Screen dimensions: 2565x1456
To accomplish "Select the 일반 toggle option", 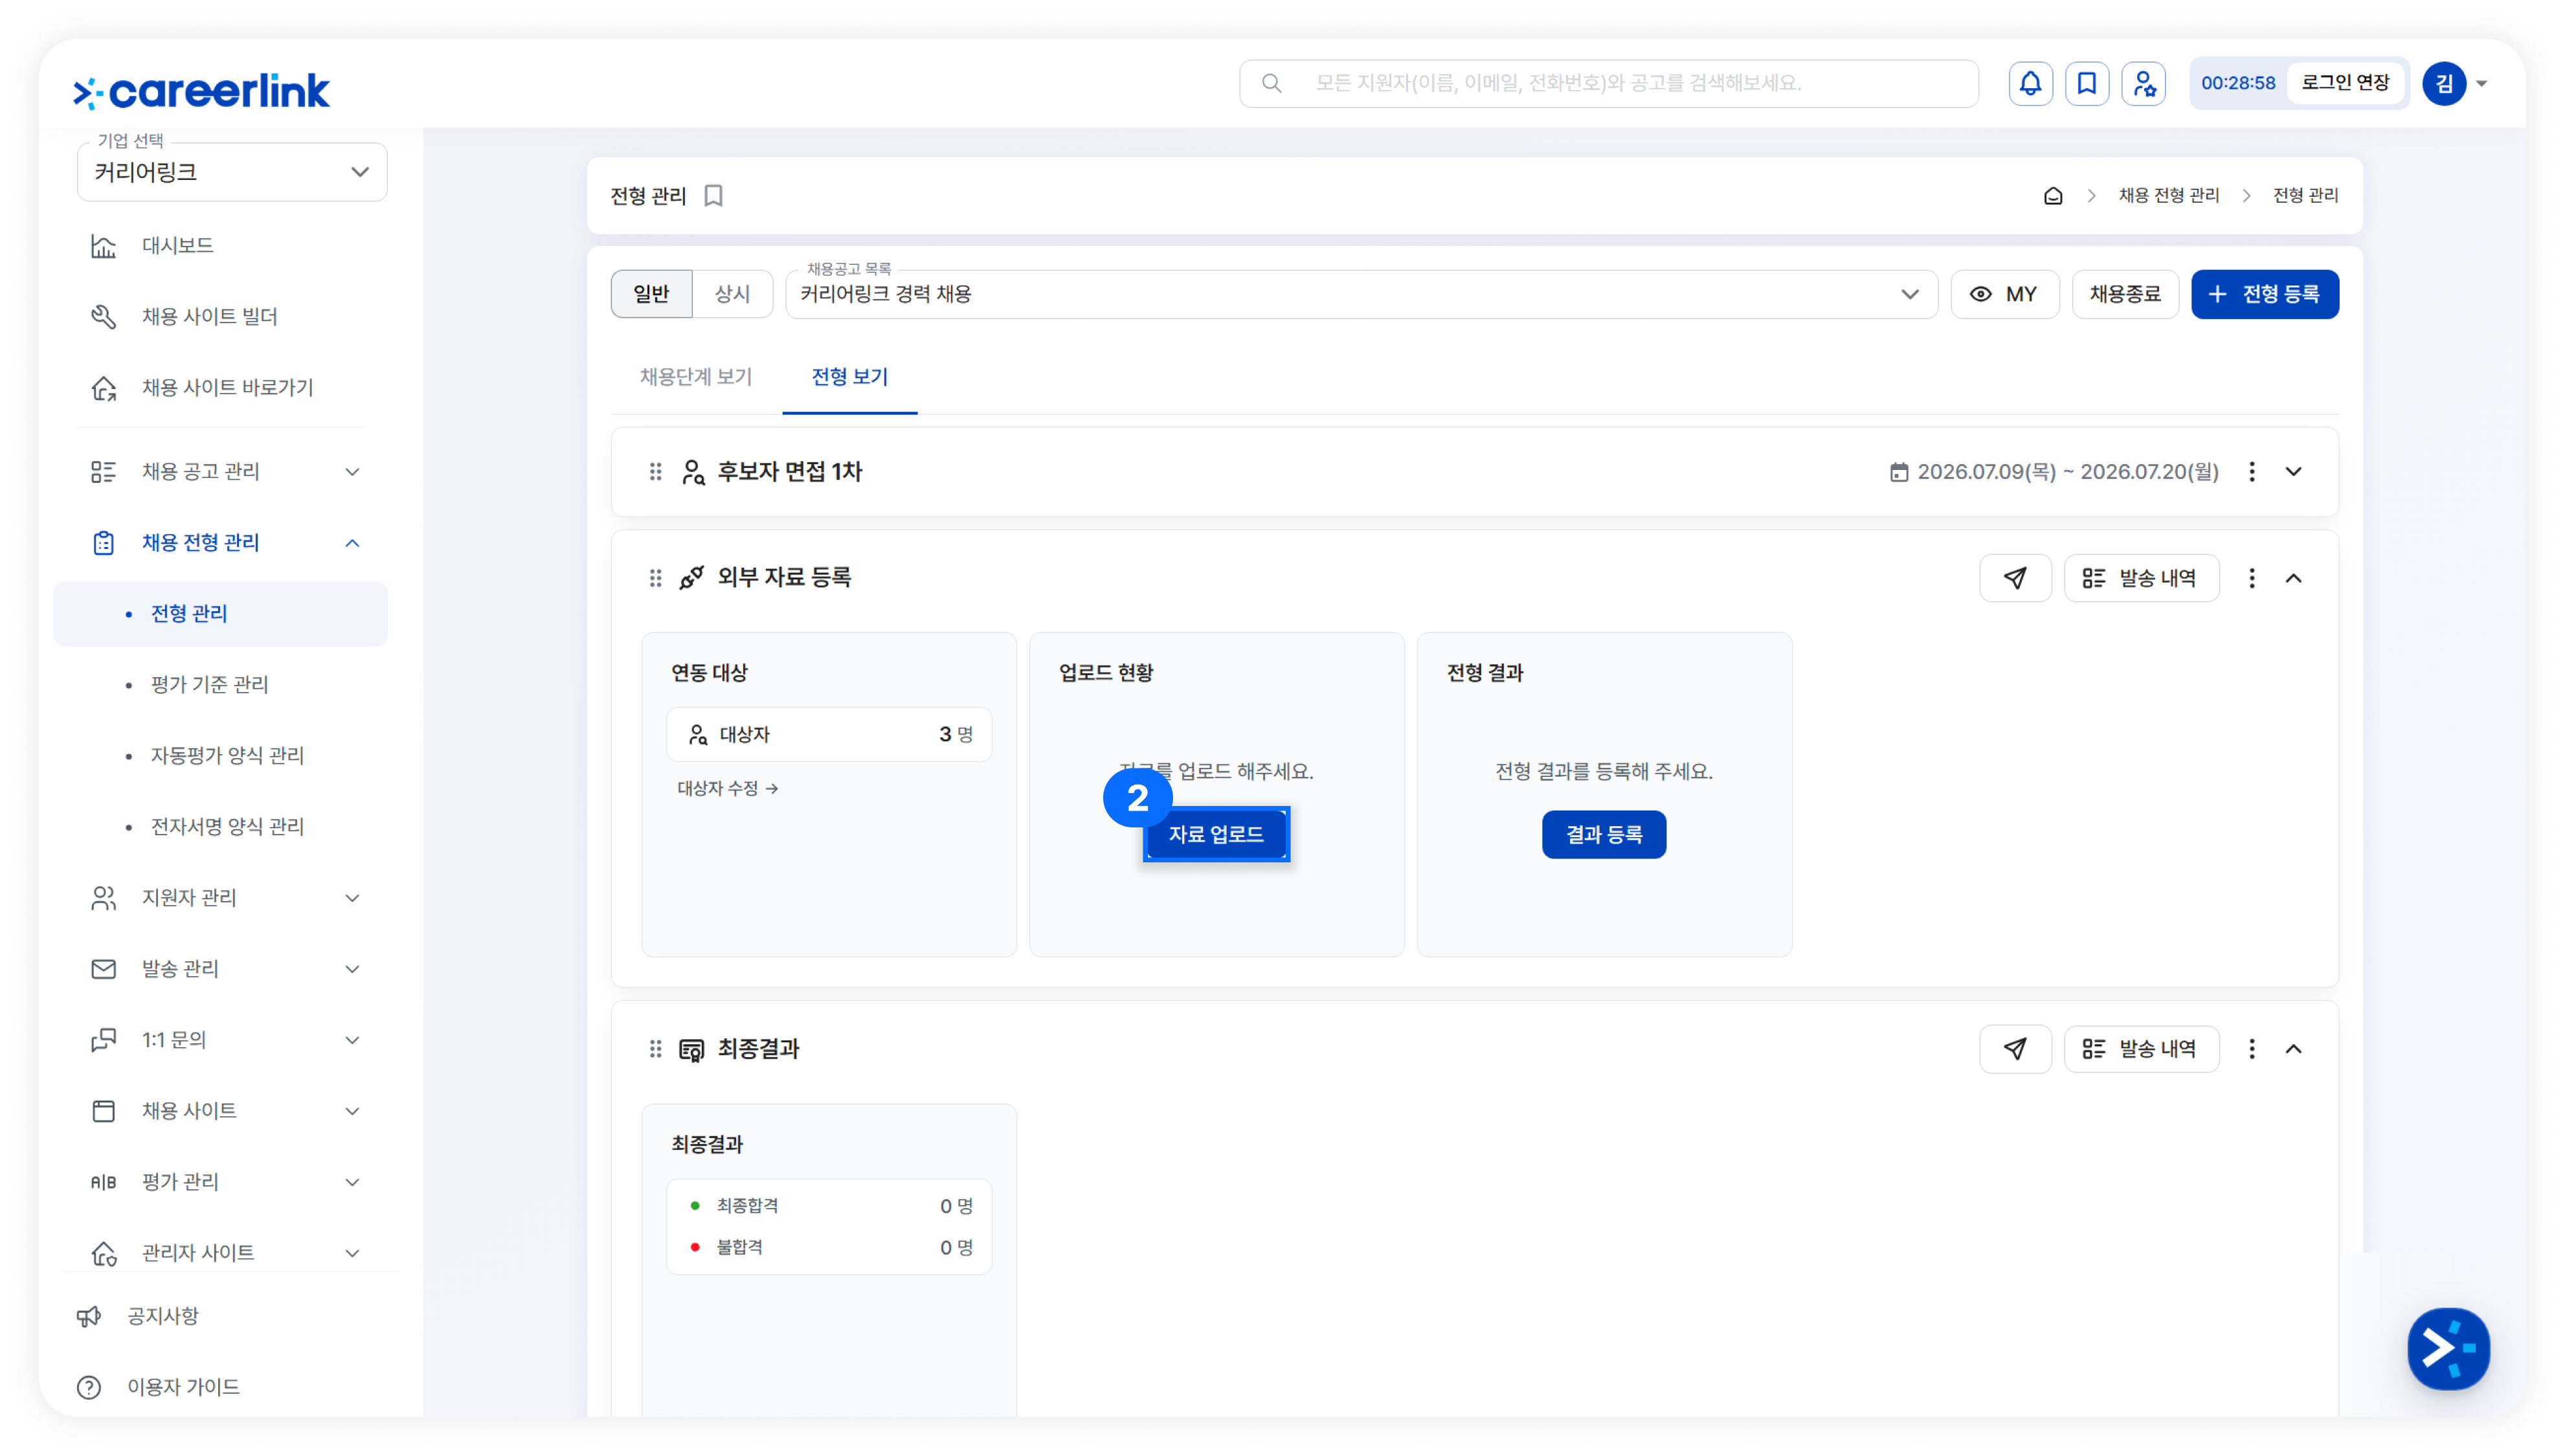I will (x=651, y=294).
